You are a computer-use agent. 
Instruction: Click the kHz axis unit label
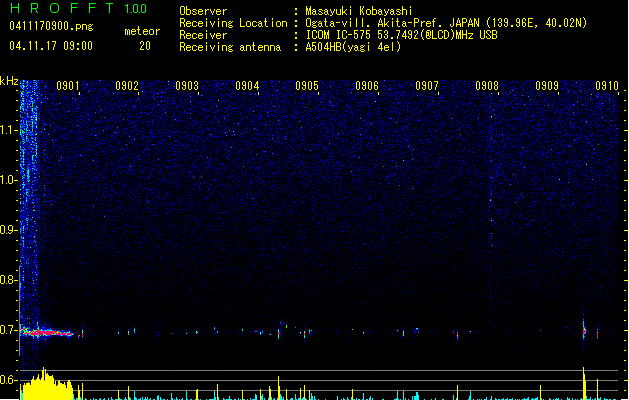(x=9, y=82)
